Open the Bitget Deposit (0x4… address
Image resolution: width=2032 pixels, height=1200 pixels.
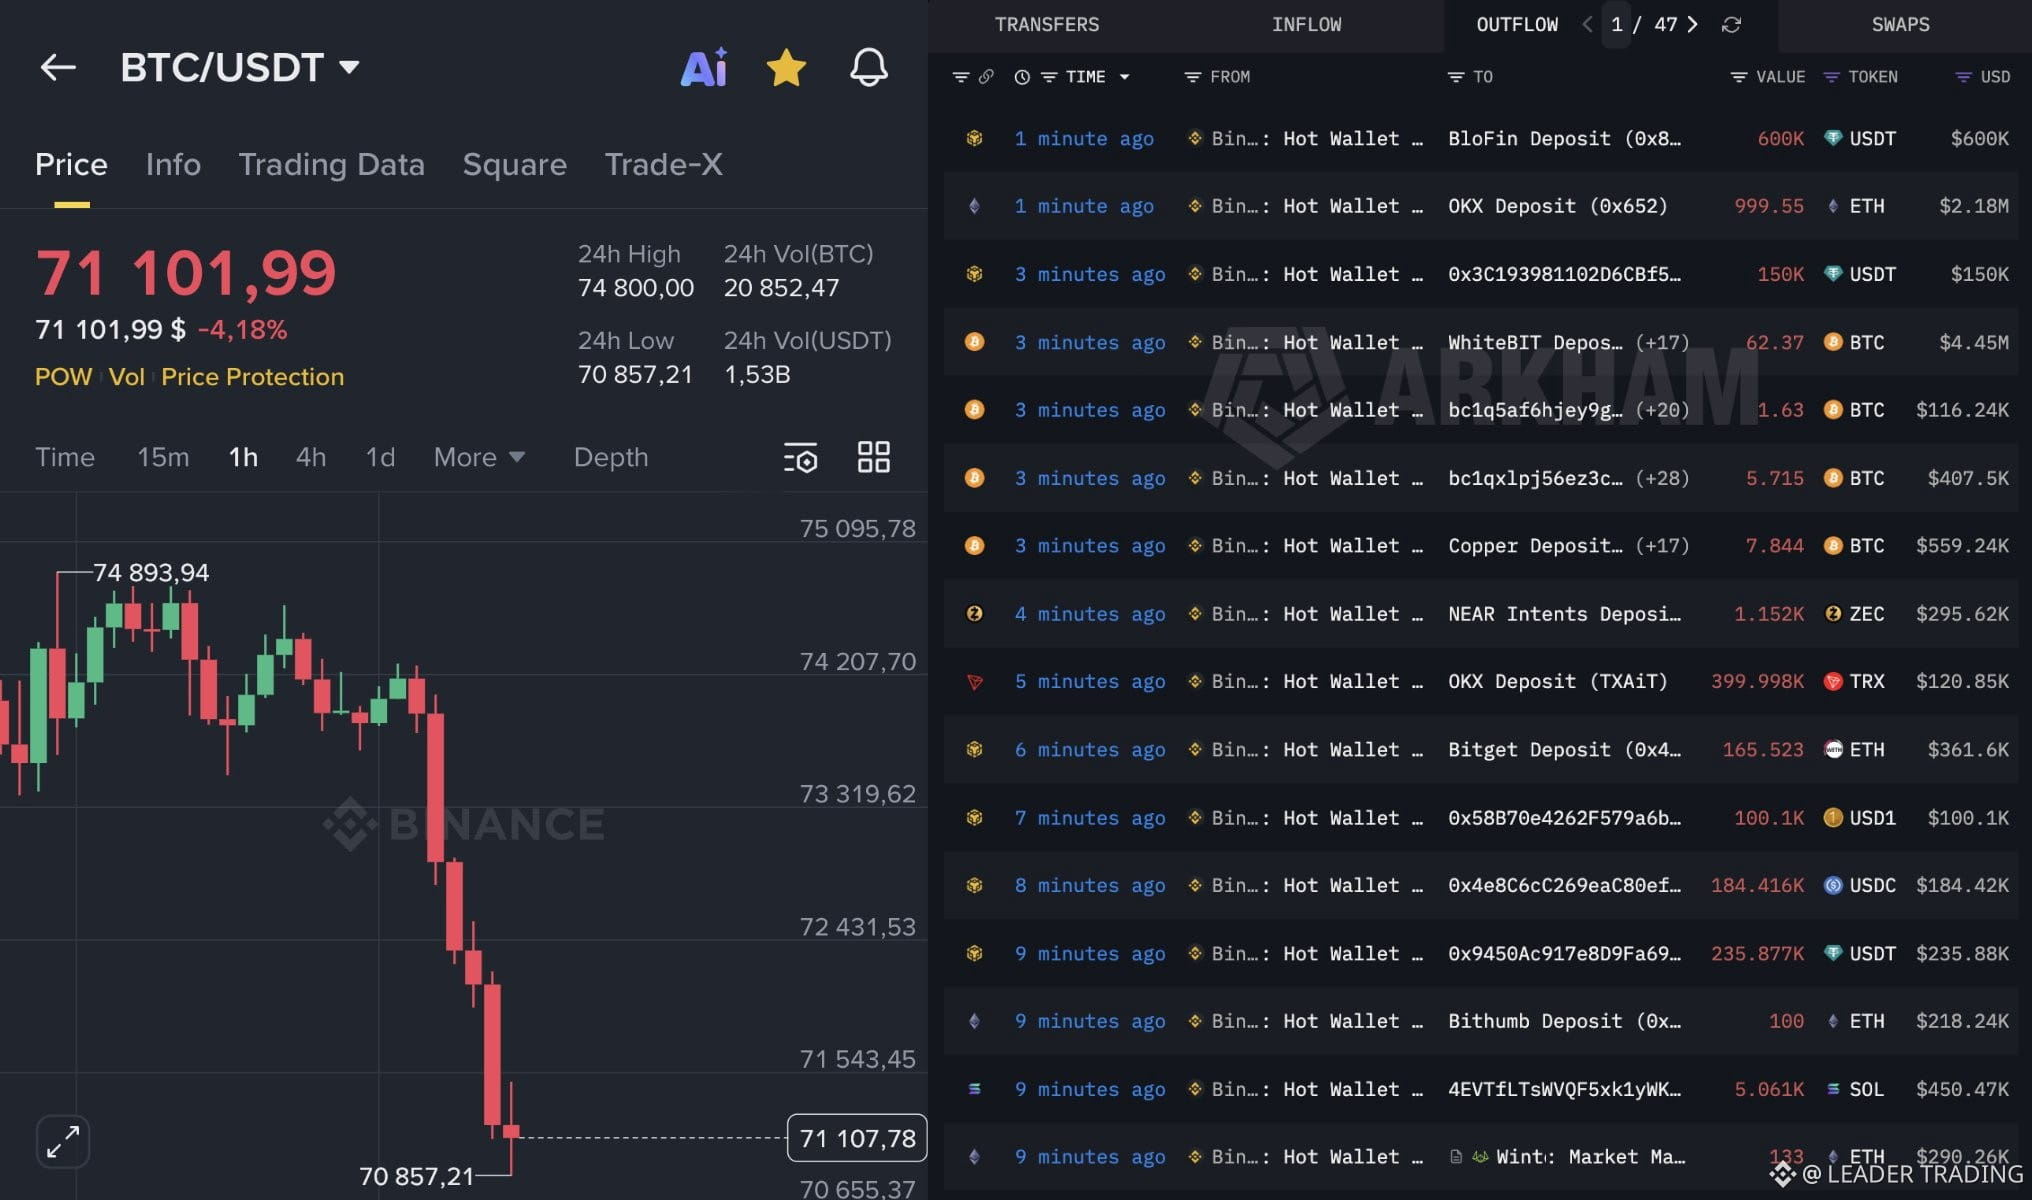tap(1564, 750)
